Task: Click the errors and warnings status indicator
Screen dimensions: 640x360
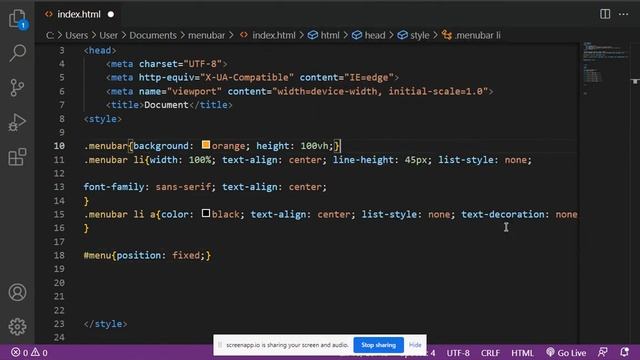Action: (x=29, y=353)
